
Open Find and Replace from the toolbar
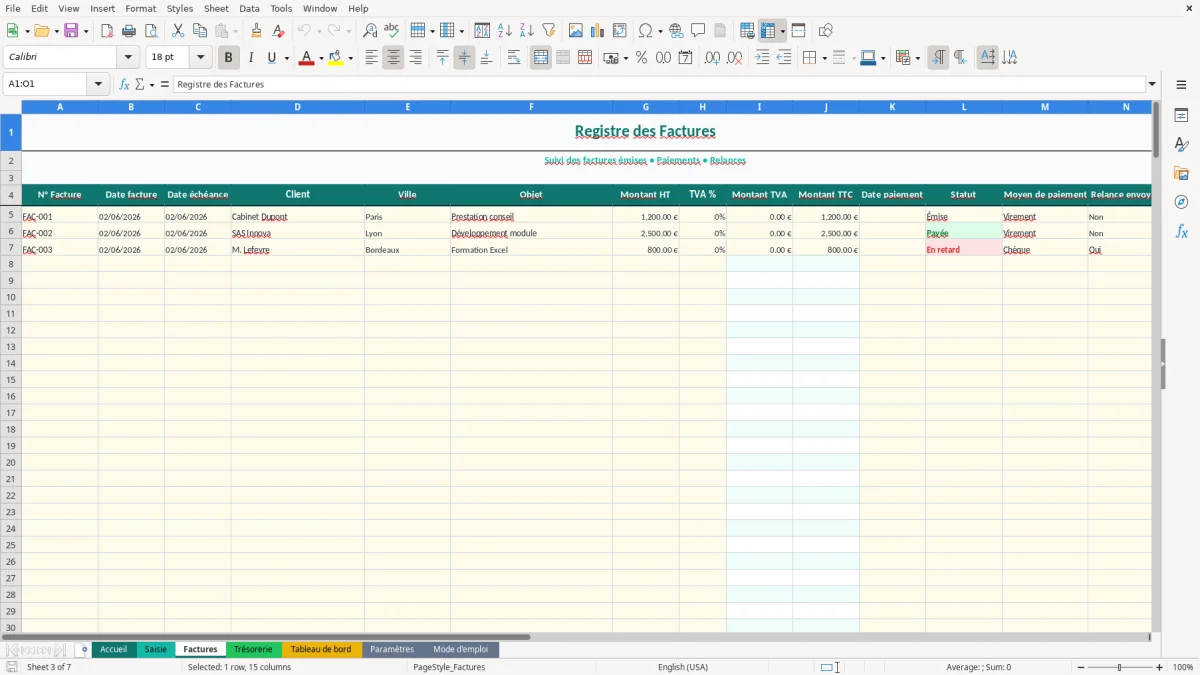(x=370, y=31)
